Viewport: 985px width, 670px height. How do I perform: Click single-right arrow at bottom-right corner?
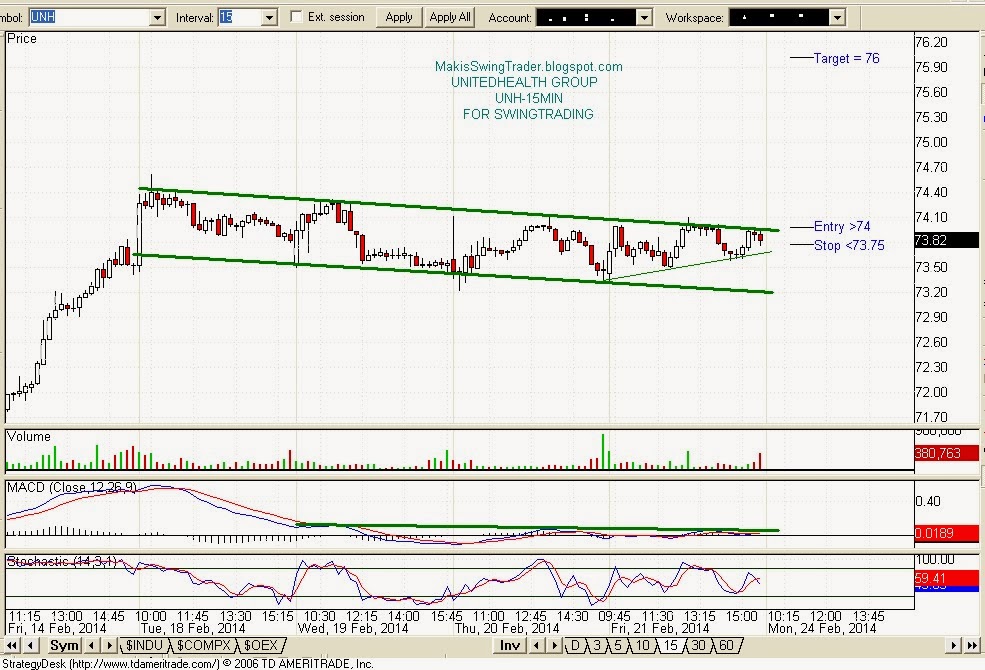point(954,645)
